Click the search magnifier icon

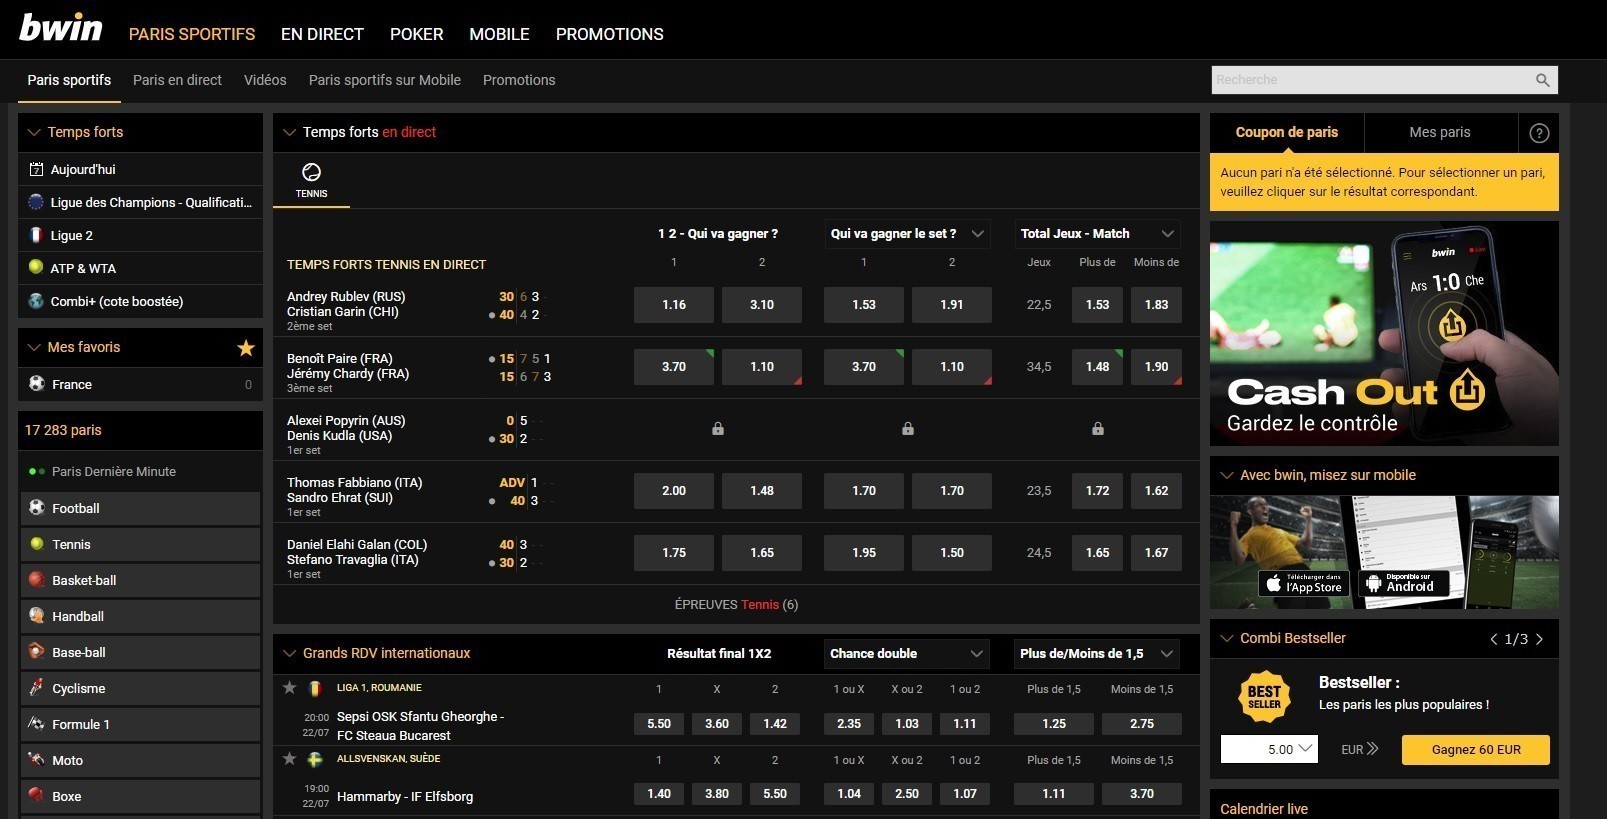coord(1543,80)
